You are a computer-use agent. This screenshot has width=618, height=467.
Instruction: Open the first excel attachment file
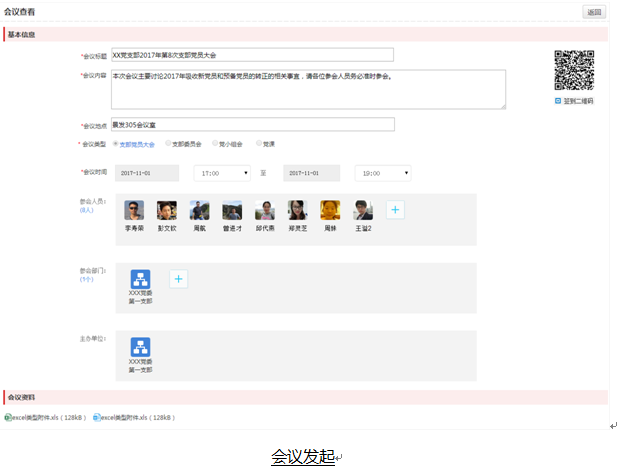46,417
